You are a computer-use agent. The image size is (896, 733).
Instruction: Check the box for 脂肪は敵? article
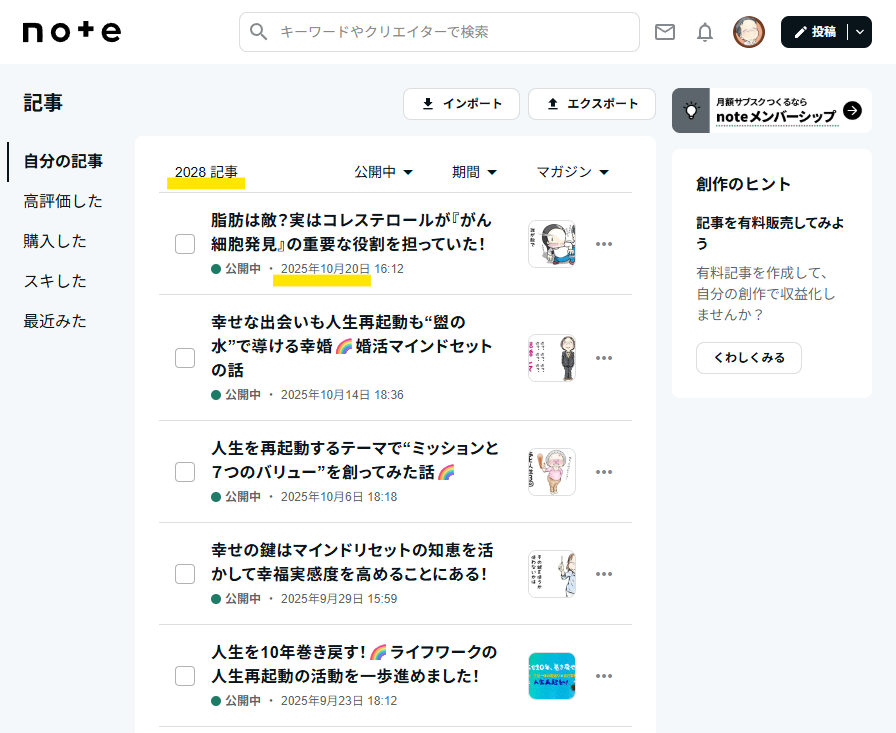tap(185, 244)
